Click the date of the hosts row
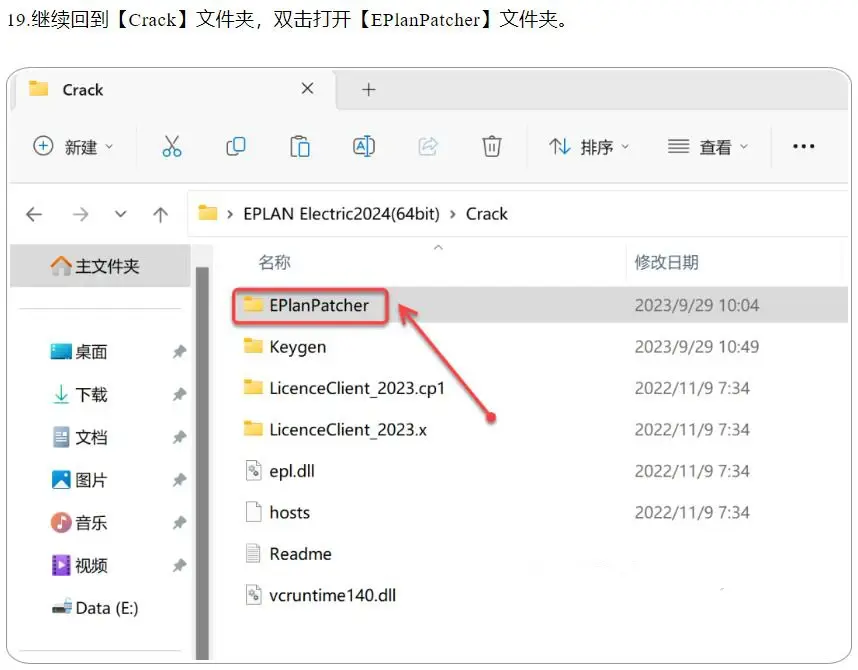This screenshot has width=858, height=670. [x=692, y=512]
